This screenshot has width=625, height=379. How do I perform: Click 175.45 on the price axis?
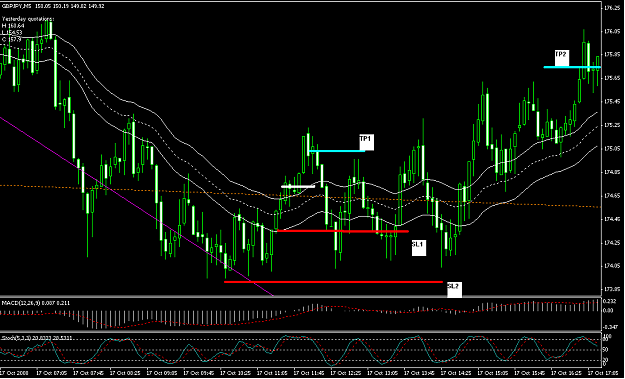pyautogui.click(x=611, y=102)
